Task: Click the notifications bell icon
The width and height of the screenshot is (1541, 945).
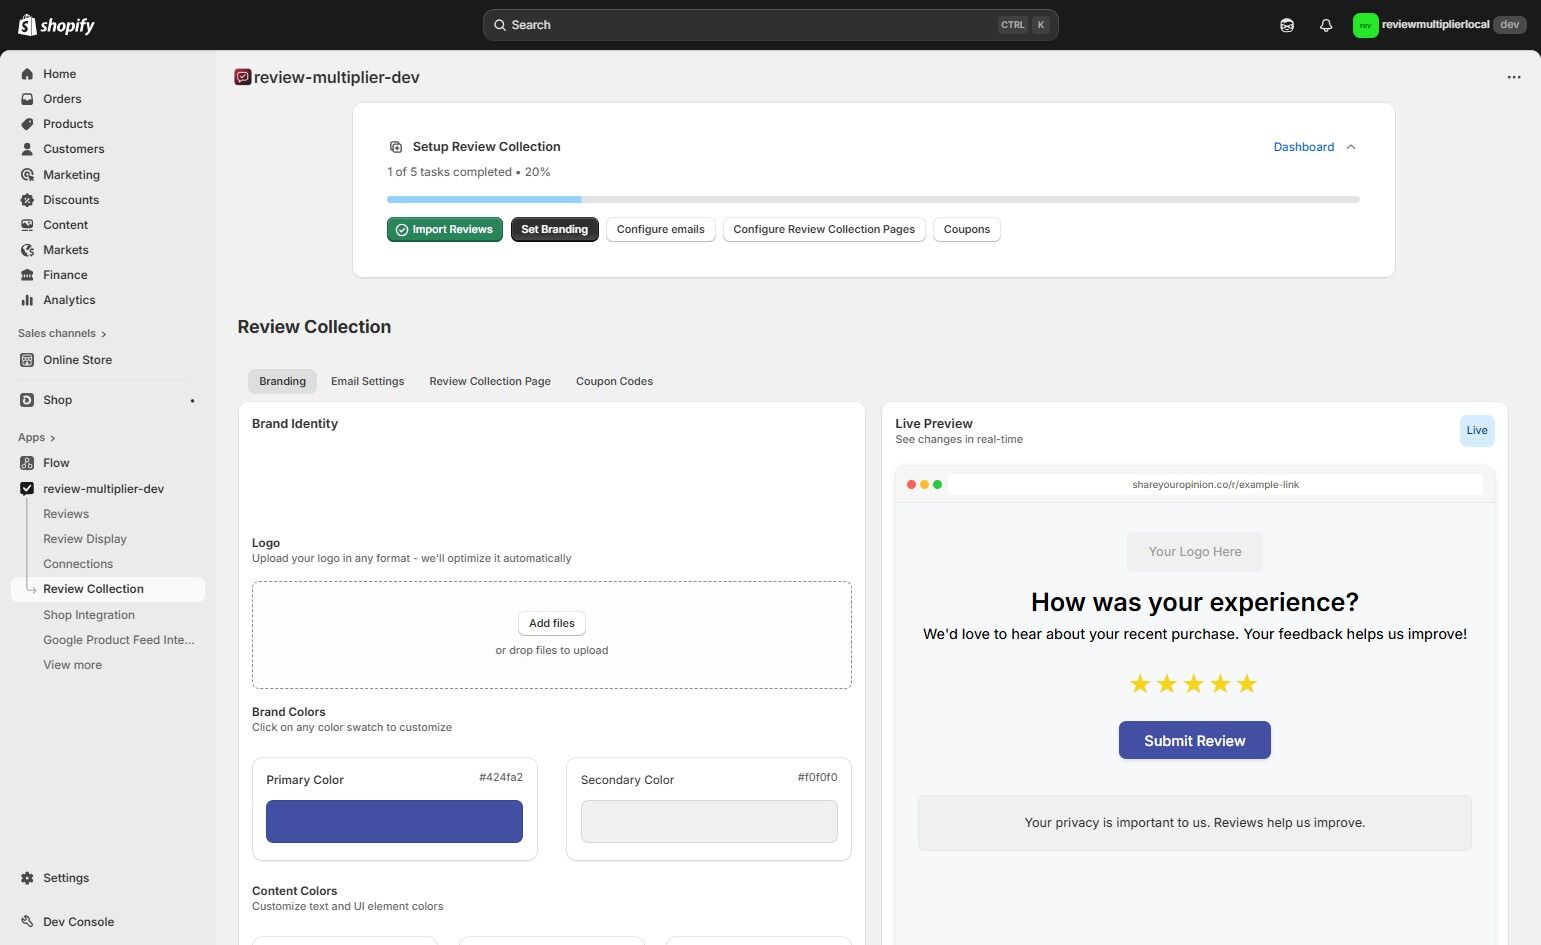Action: tap(1325, 24)
